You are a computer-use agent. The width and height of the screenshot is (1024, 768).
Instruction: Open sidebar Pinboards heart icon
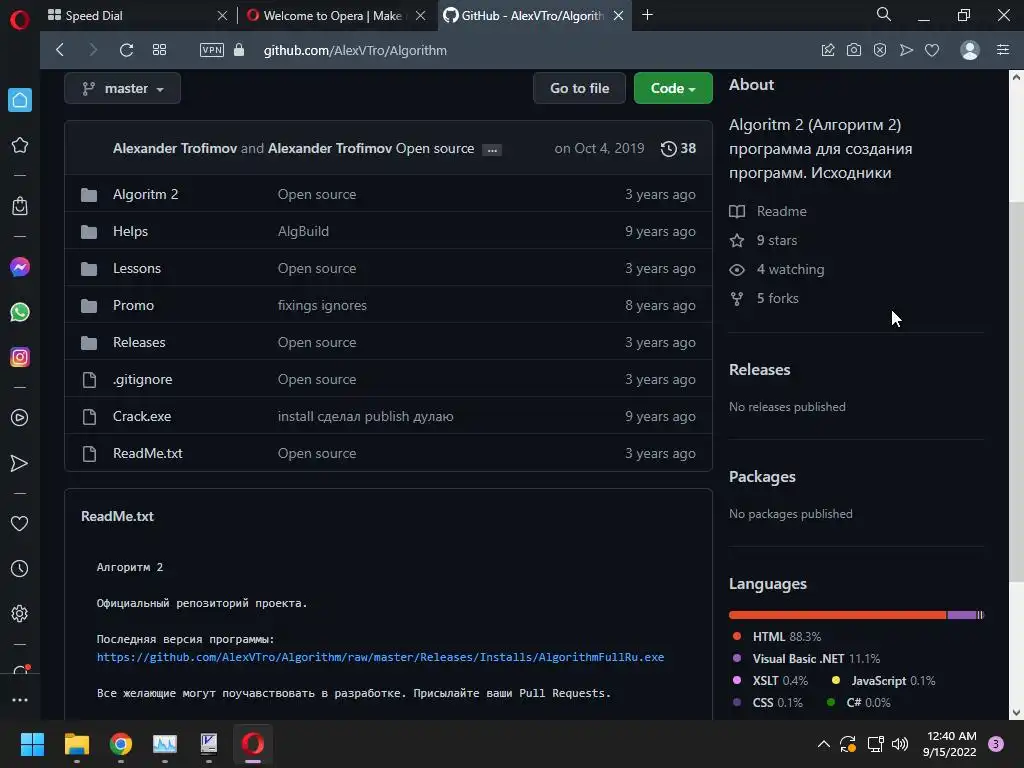20,523
